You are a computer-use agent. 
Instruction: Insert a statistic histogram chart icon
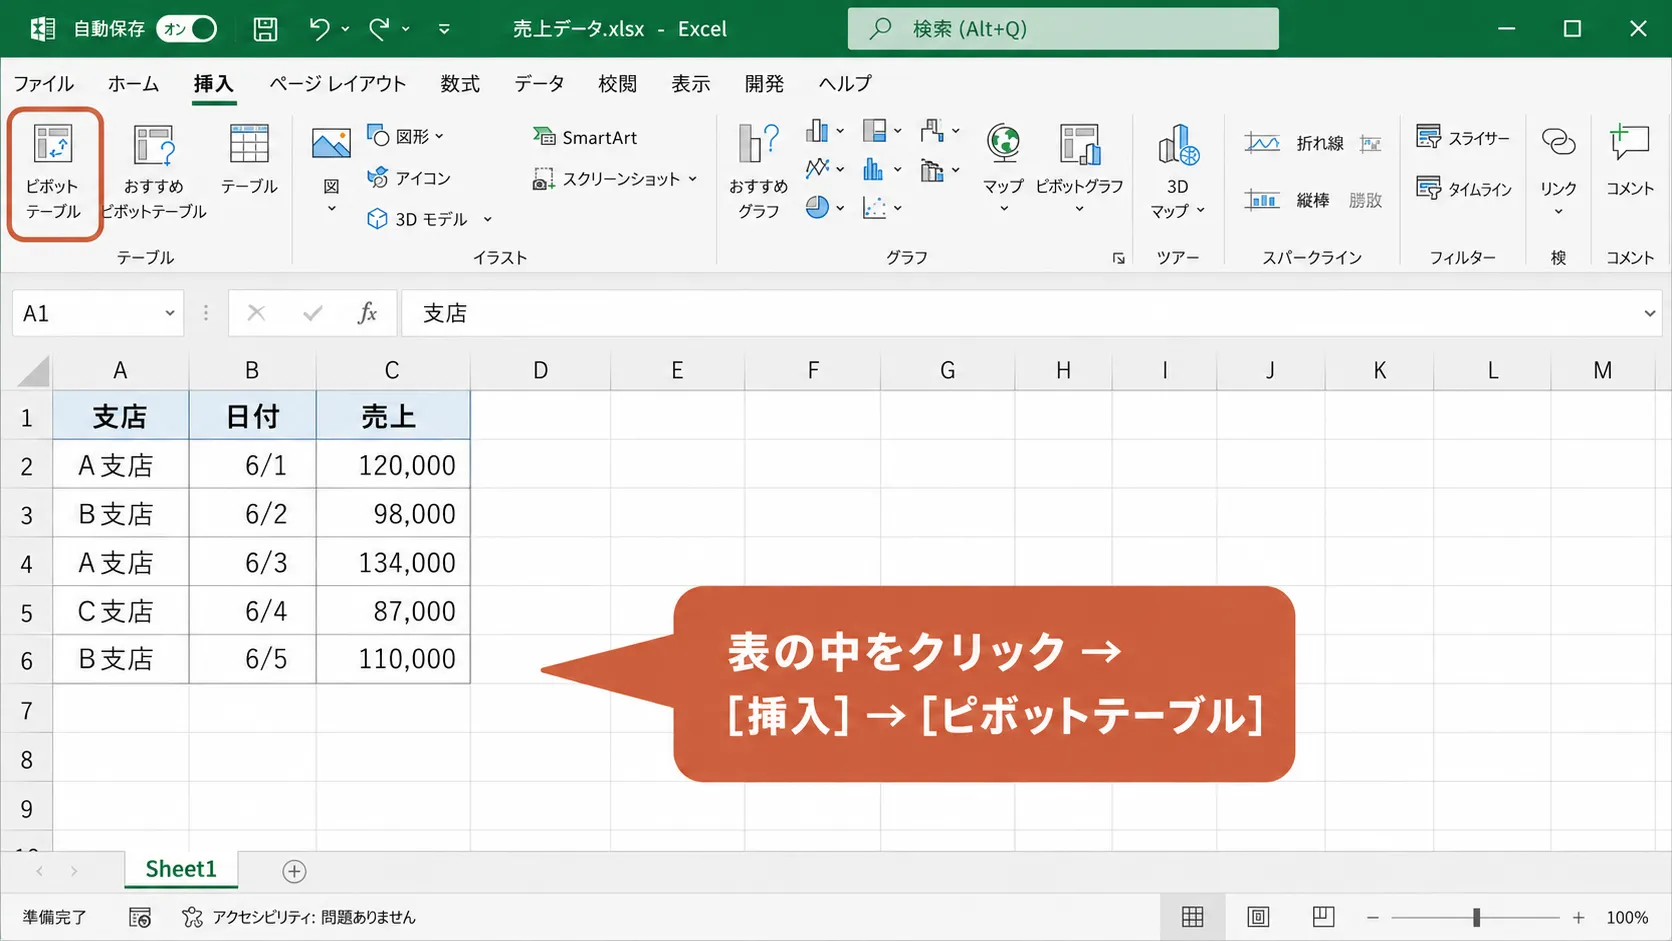(882, 168)
